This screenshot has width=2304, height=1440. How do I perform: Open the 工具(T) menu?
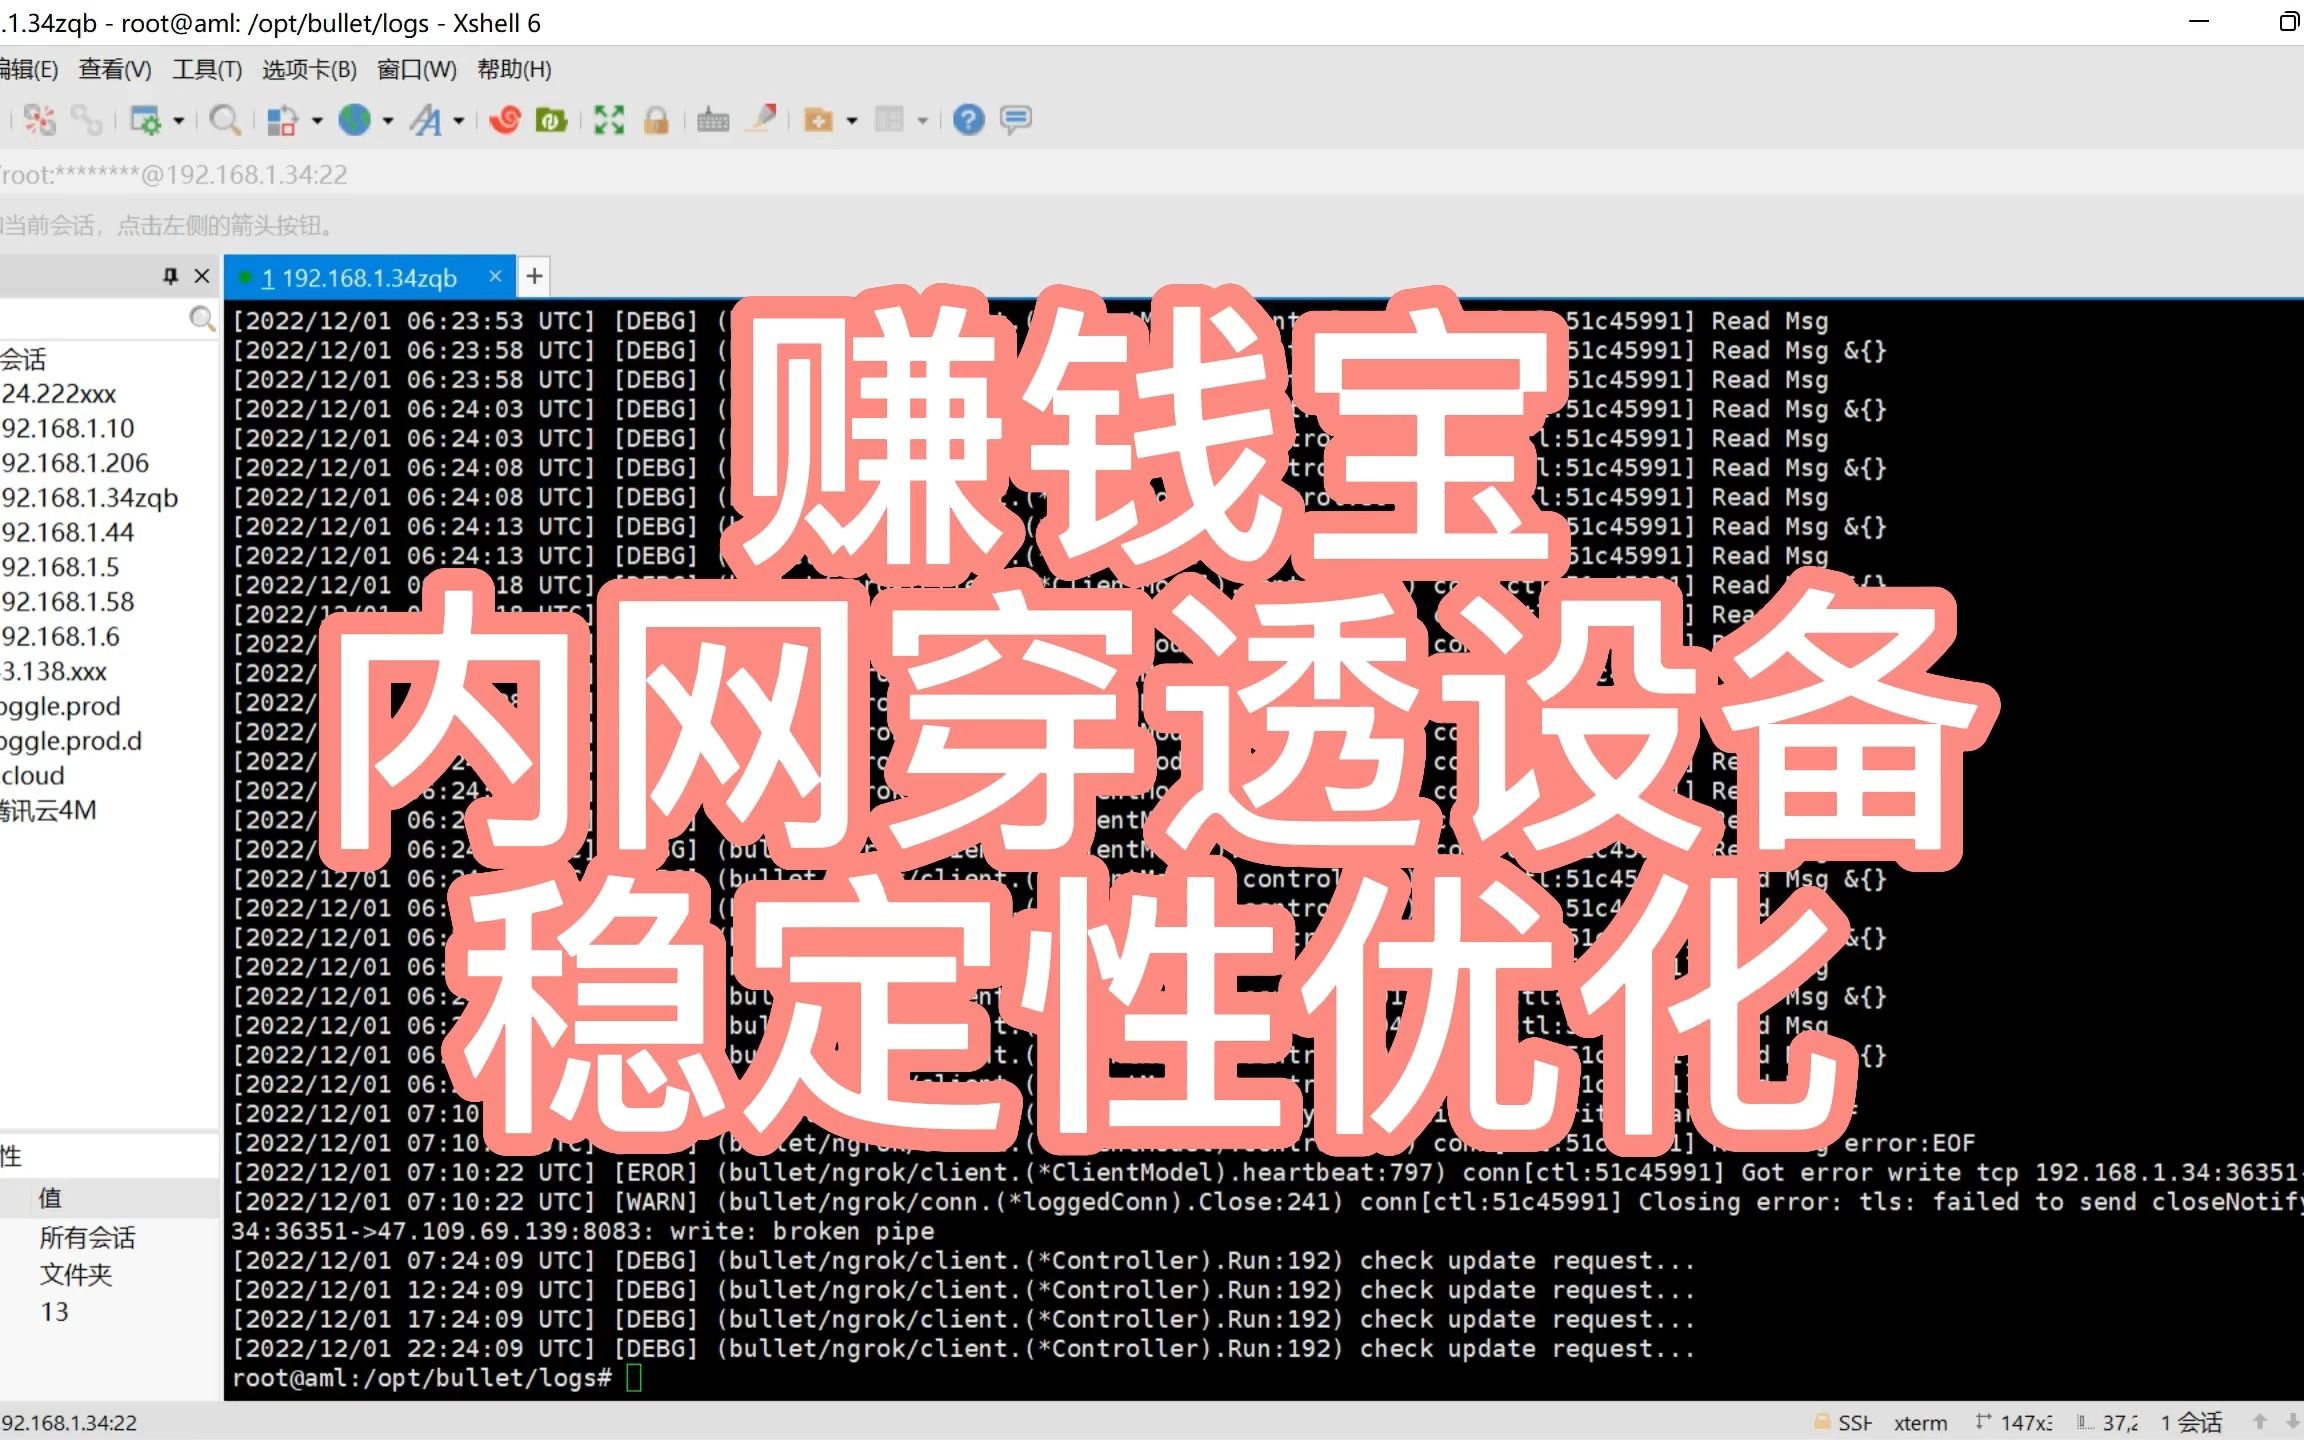click(207, 69)
